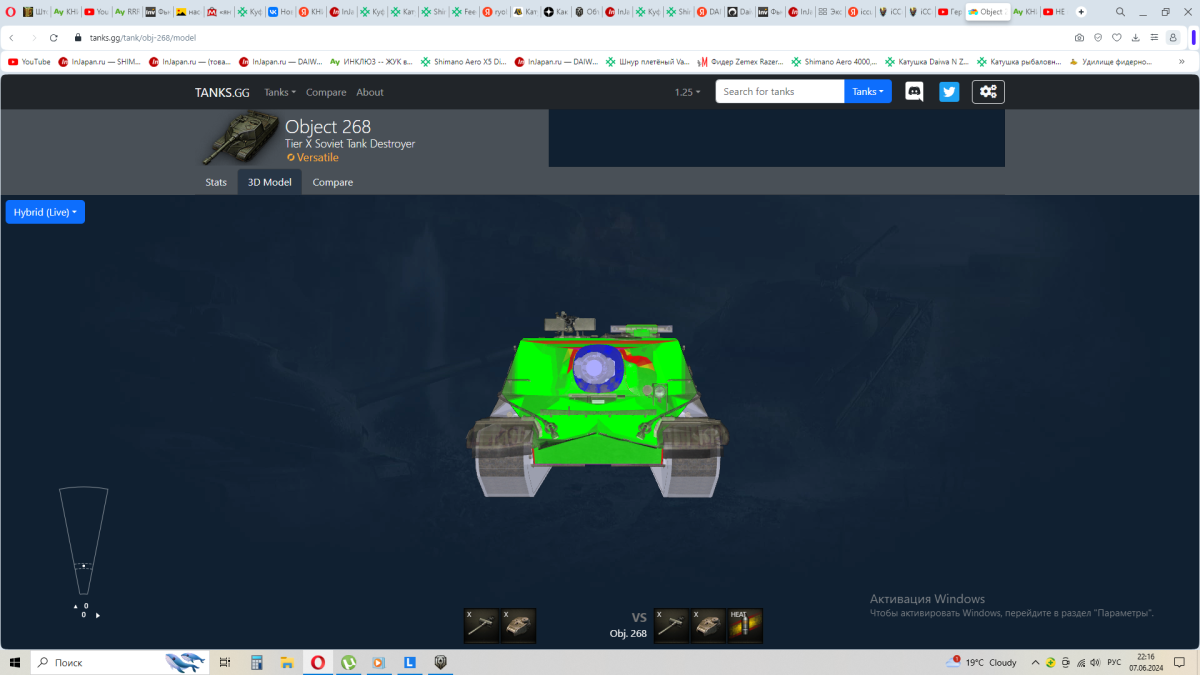1200x675 pixels.
Task: Open the browser profile account icon
Action: tap(1173, 37)
